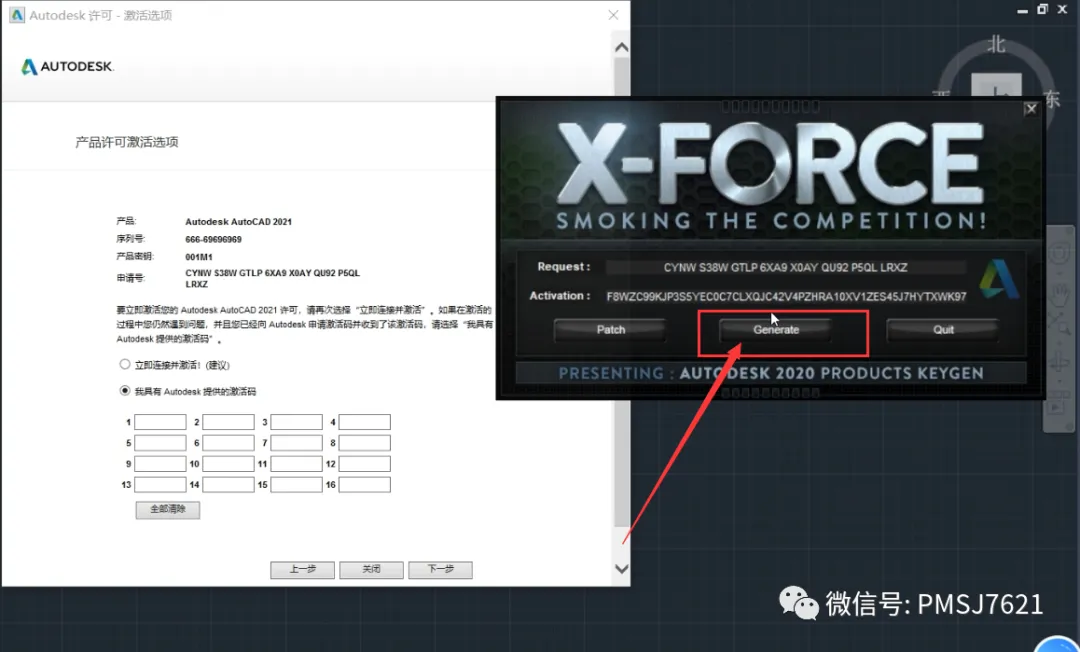Click activation code box 2

coord(228,422)
